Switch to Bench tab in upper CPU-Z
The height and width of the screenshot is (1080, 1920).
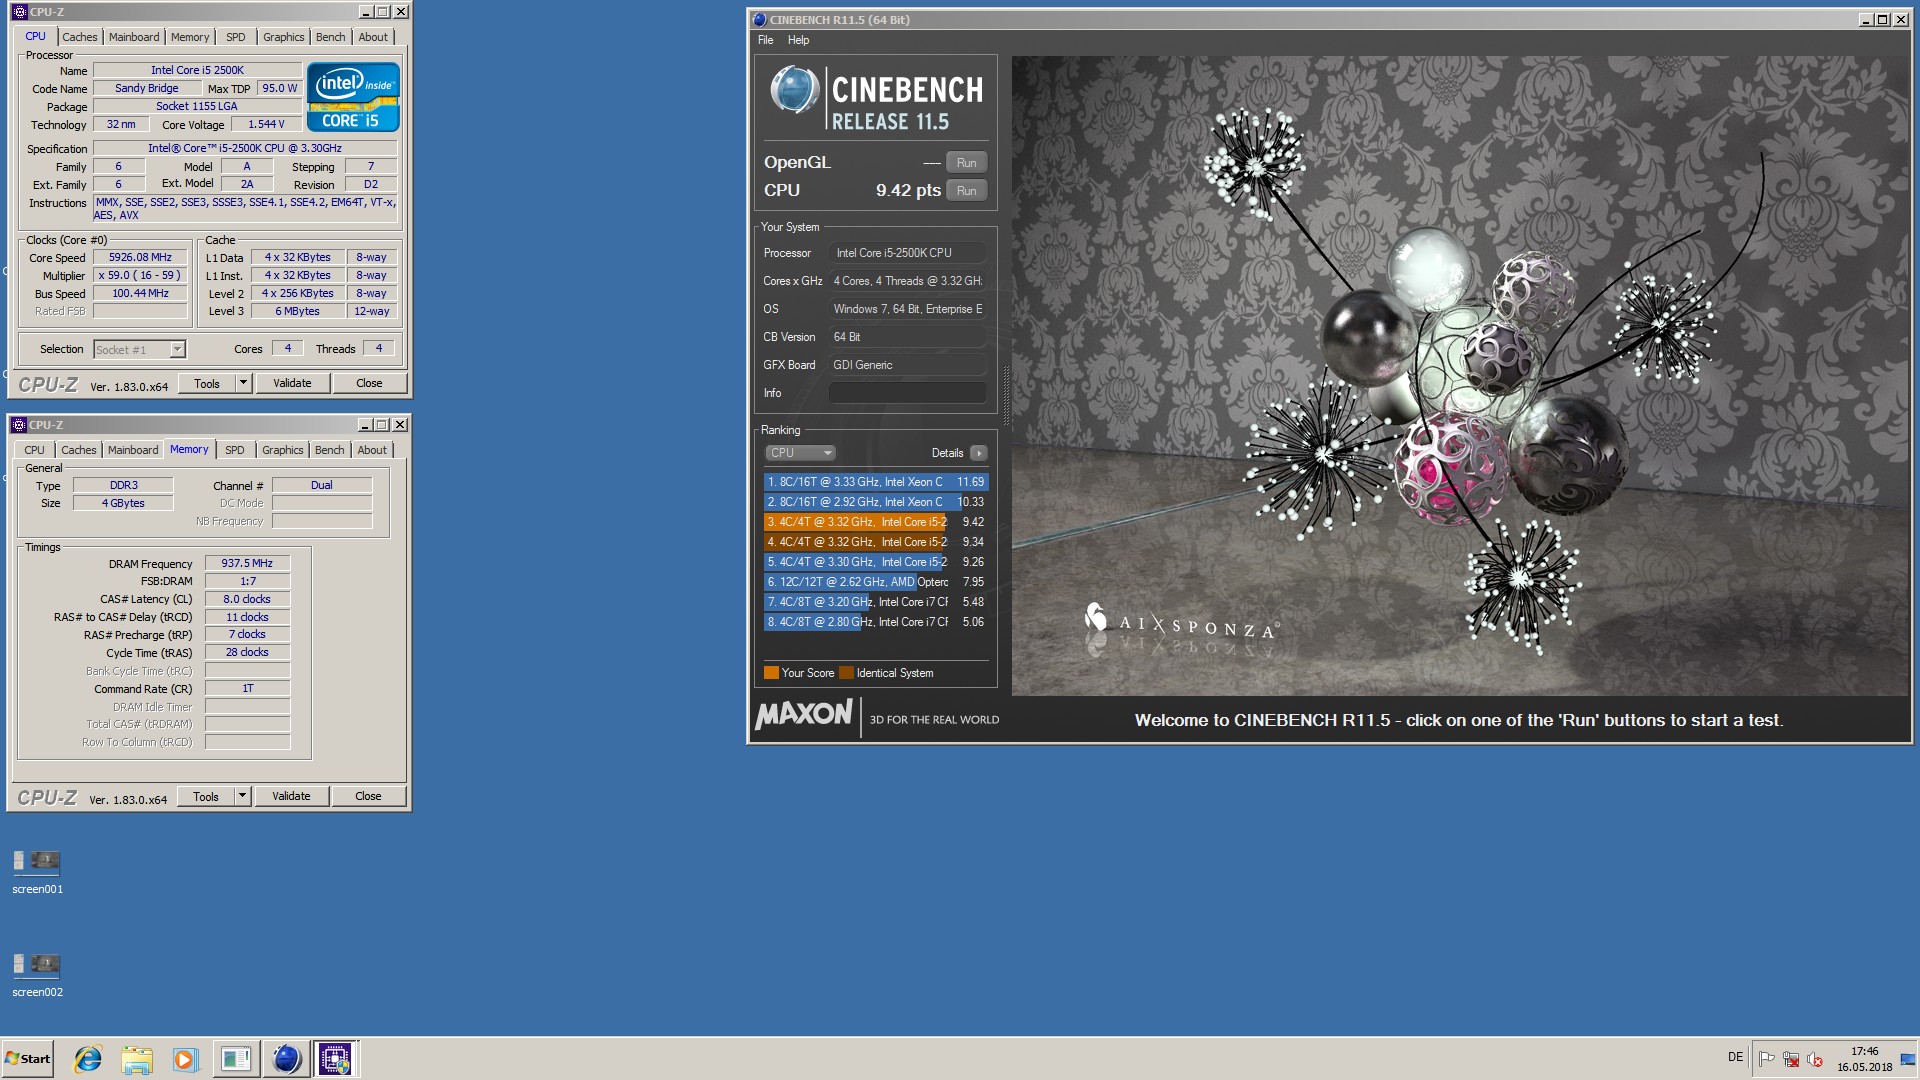click(x=331, y=37)
